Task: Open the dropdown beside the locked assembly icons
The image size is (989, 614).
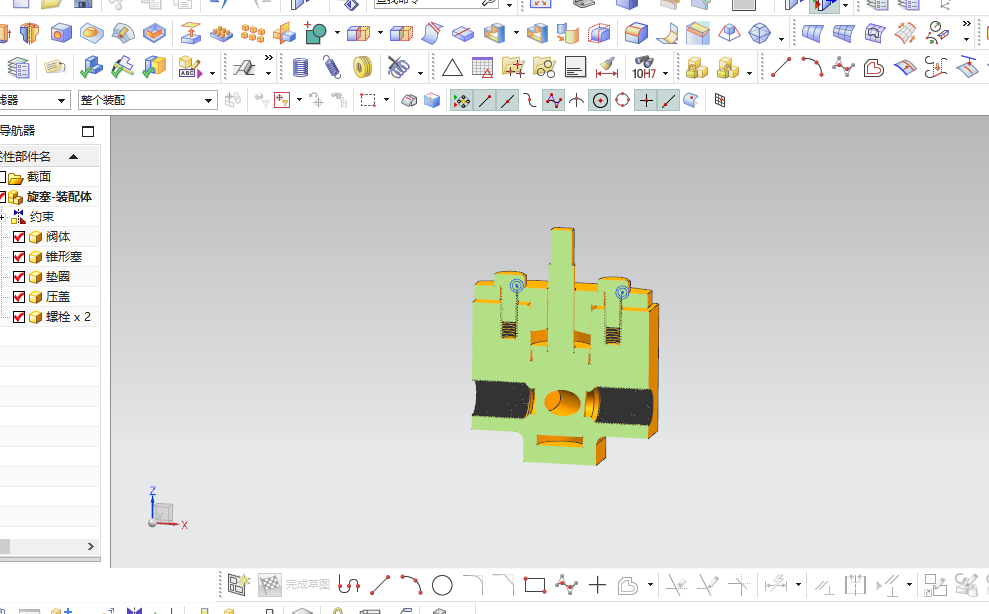Action: pyautogui.click(x=749, y=73)
